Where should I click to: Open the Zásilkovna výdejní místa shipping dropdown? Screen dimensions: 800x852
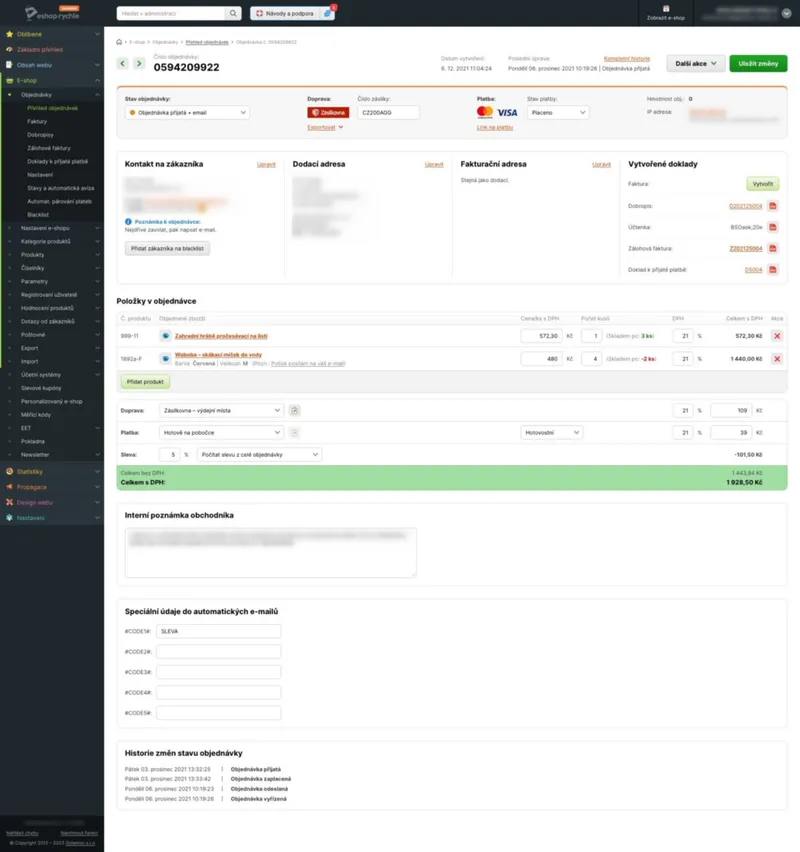click(x=221, y=410)
